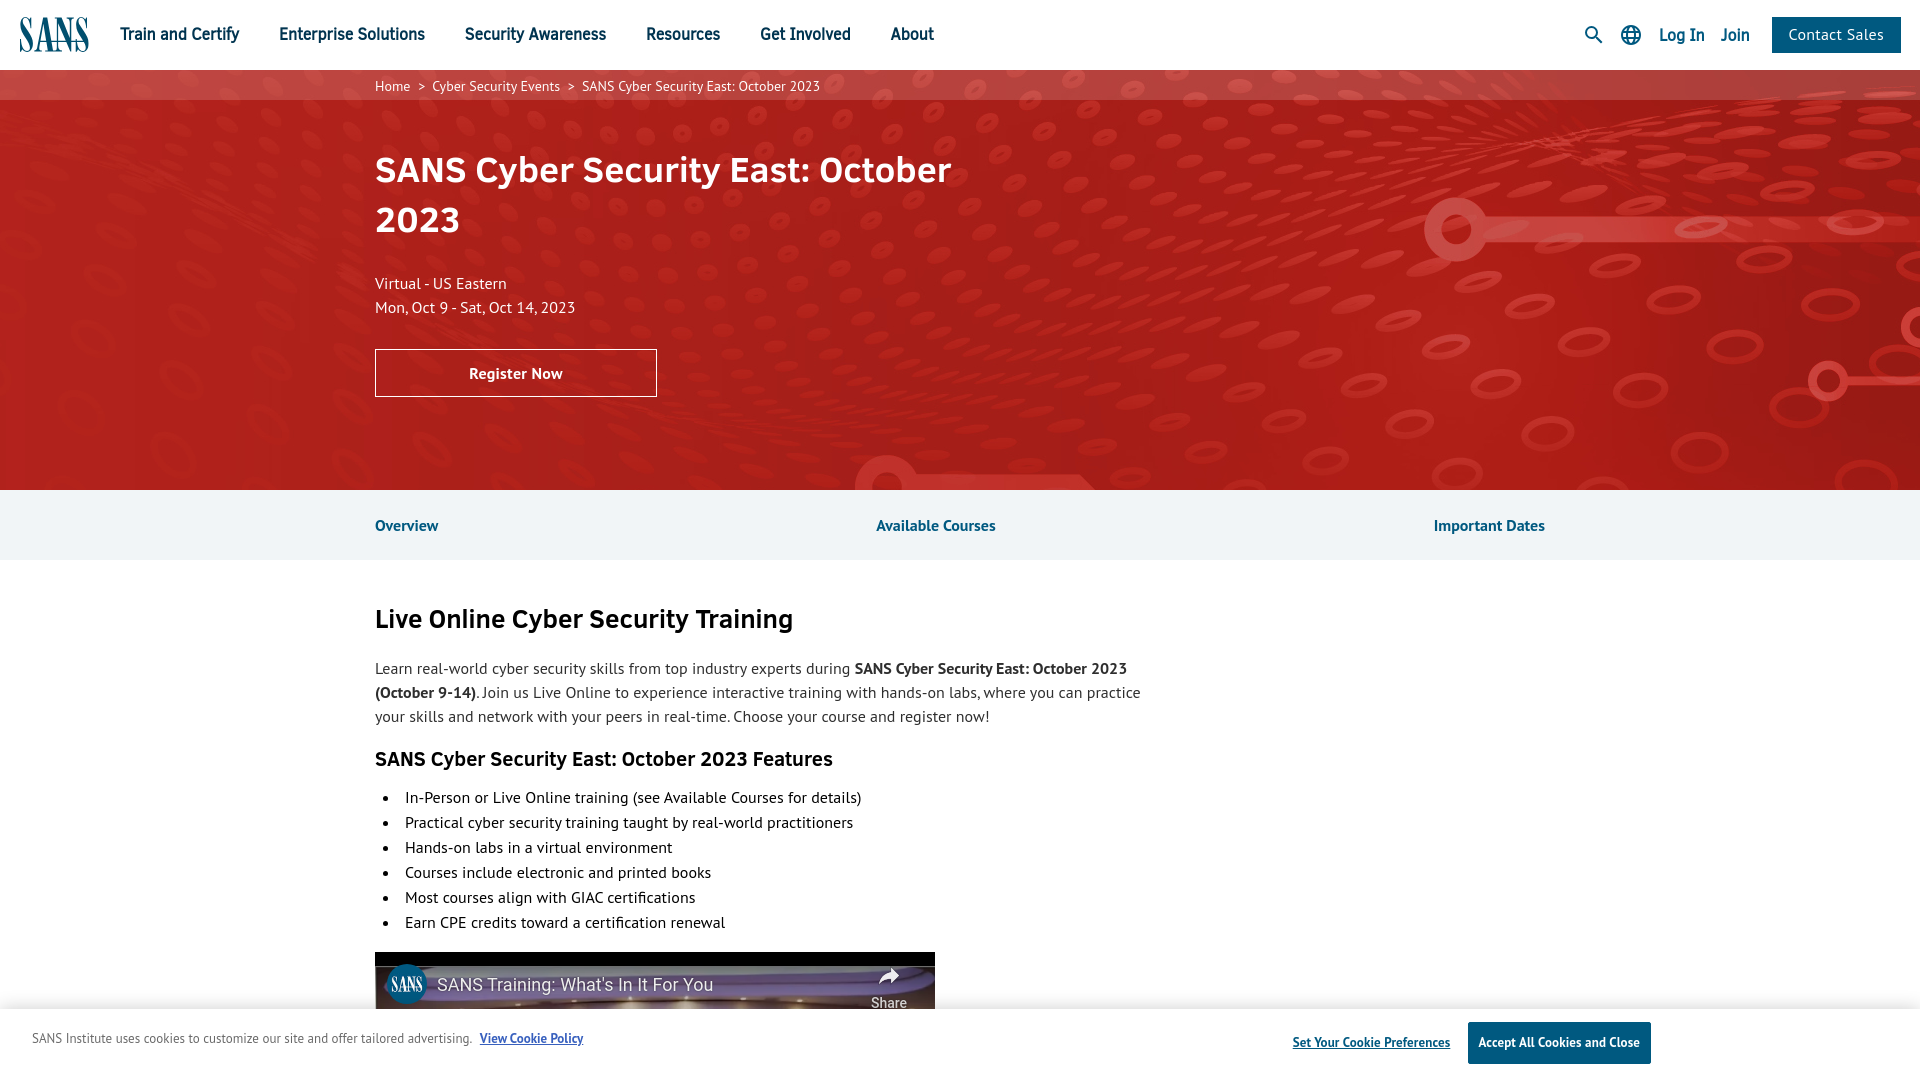Click the Available Courses tab
This screenshot has width=1920, height=1080.
935,525
